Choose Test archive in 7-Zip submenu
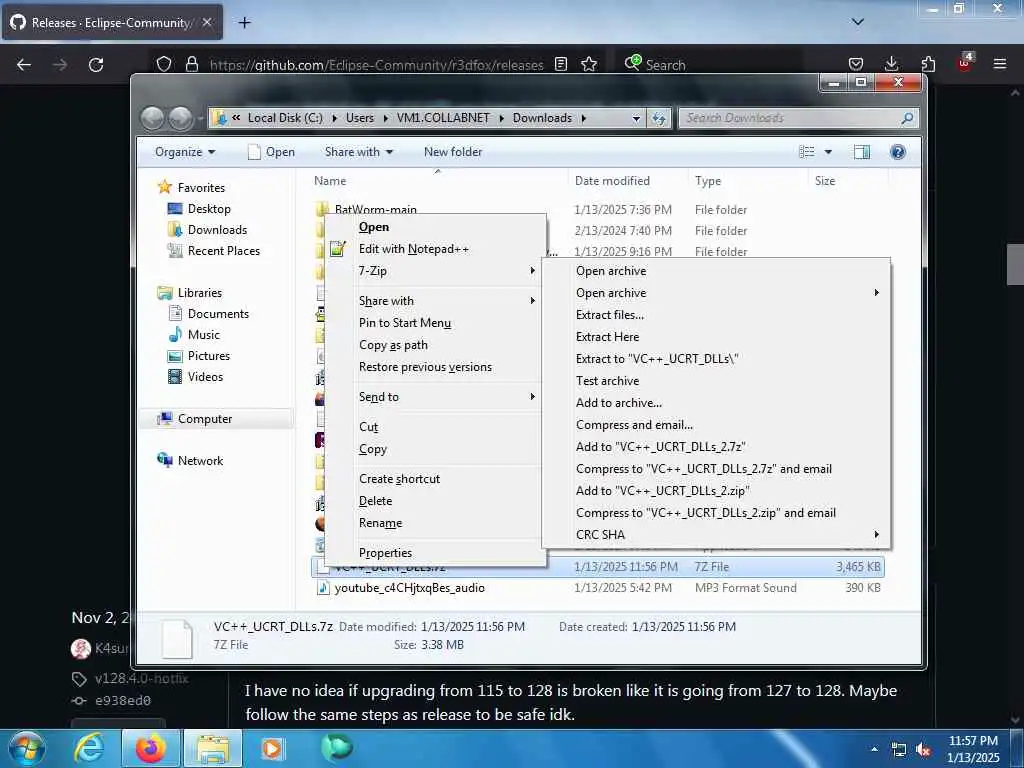 click(607, 381)
